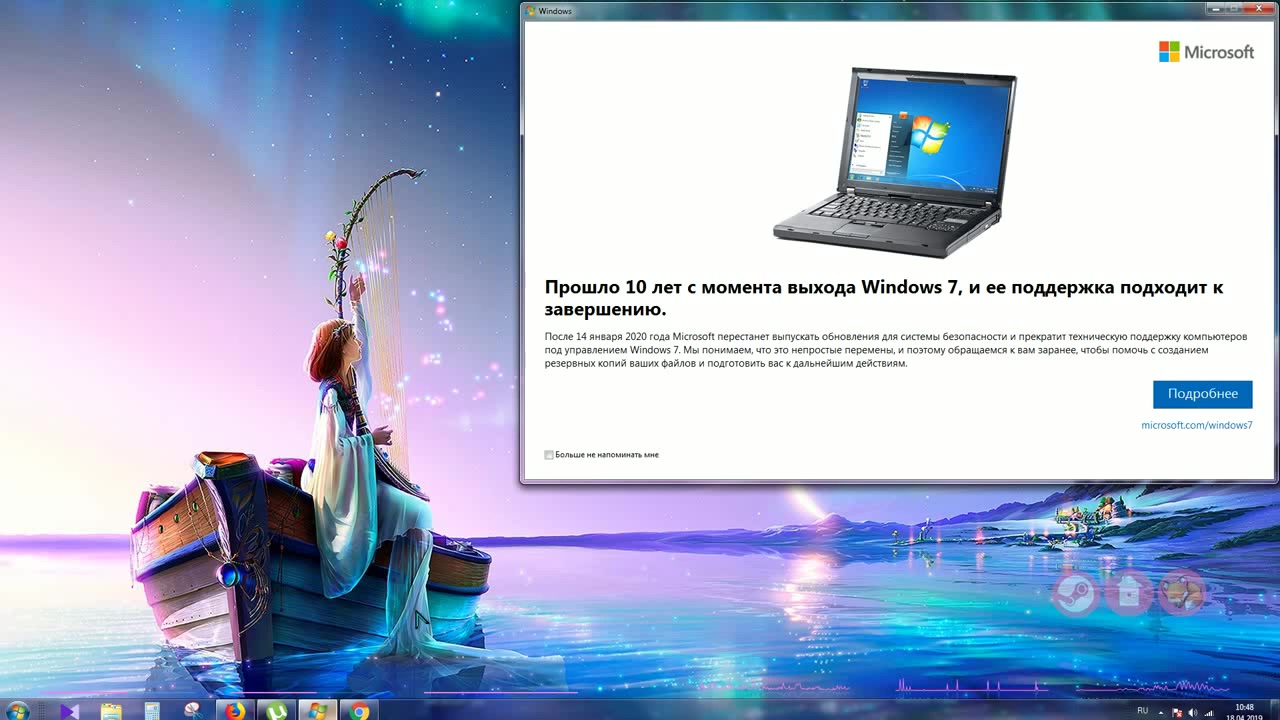Expand hidden system tray icons arrow

[1160, 712]
